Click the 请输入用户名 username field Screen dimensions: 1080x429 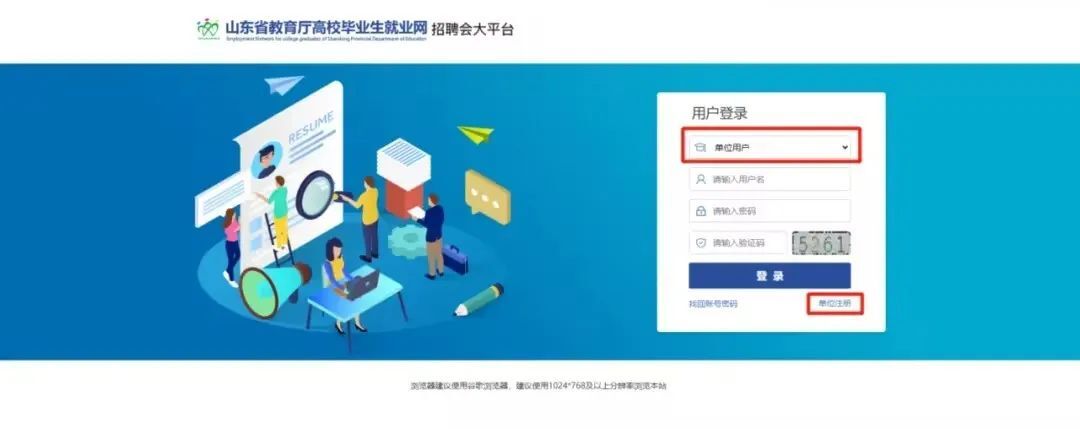[769, 179]
